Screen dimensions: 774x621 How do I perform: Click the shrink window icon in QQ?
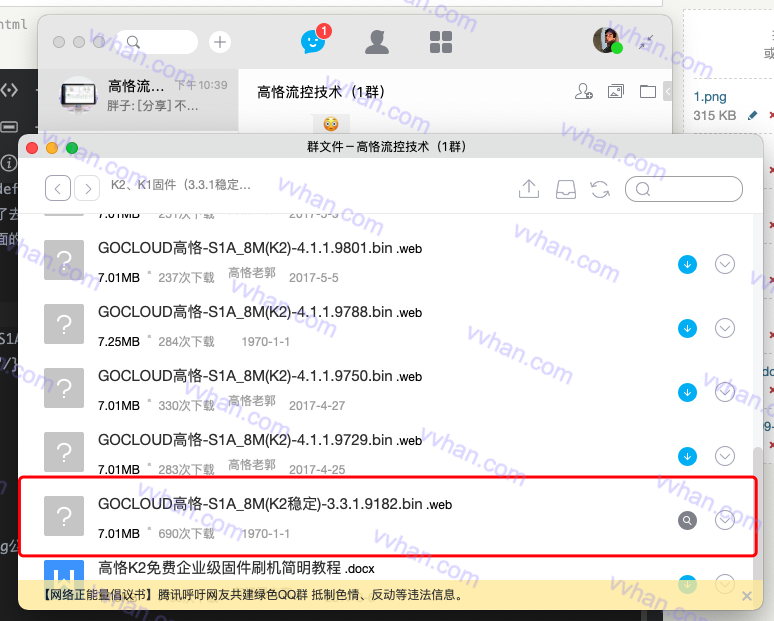(646, 42)
